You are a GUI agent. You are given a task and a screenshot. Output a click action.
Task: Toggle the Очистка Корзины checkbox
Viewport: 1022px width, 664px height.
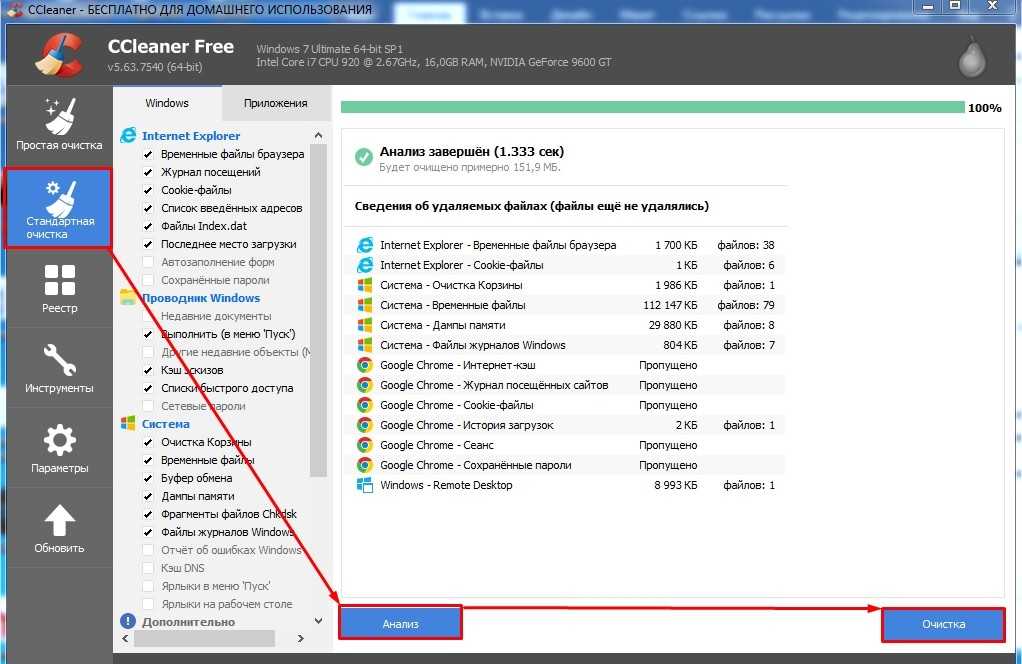pyautogui.click(x=148, y=442)
